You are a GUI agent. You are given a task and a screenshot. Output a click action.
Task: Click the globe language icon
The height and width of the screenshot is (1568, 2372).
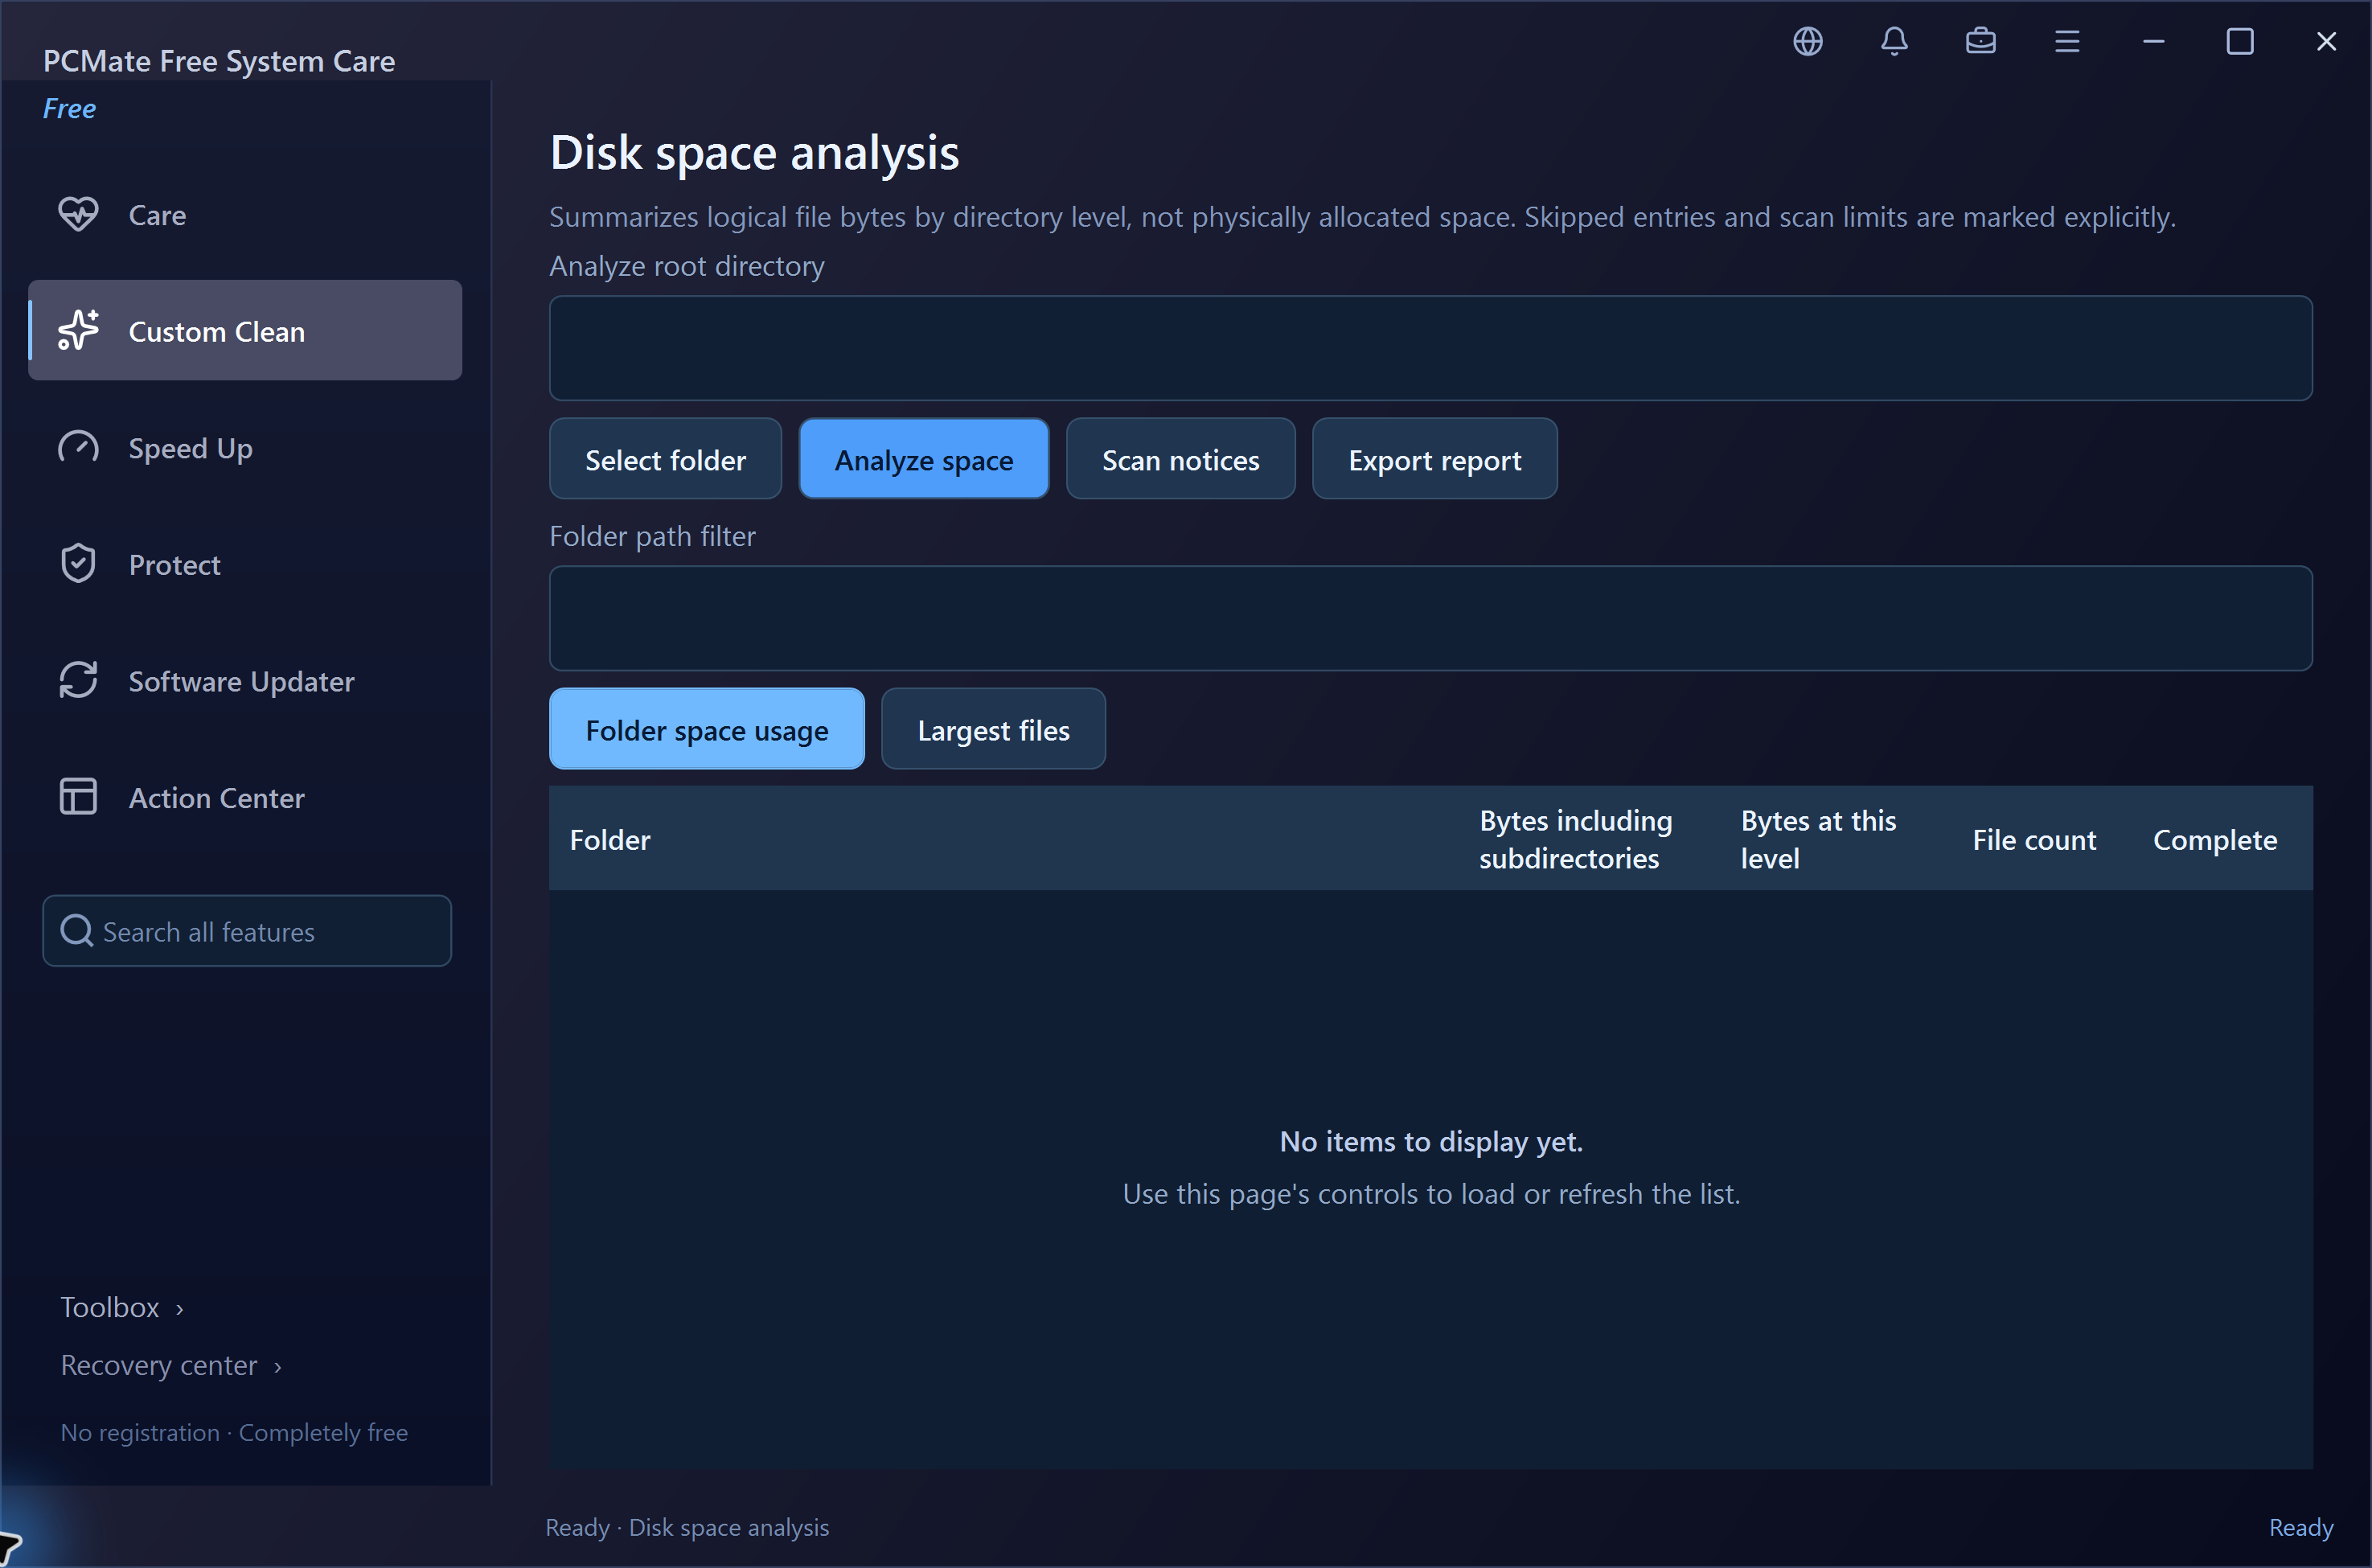(x=1807, y=41)
